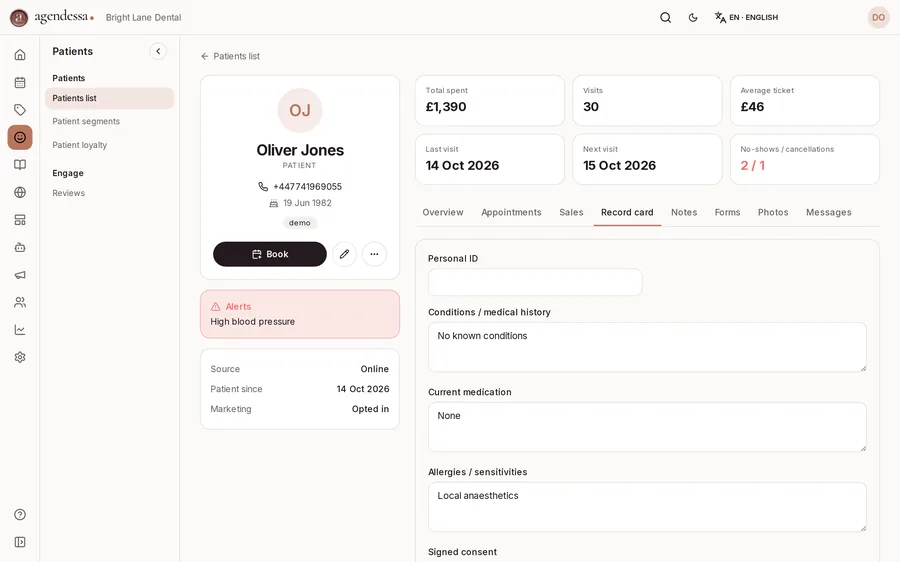Edit patient with the pencil icon
The image size is (900, 562).
coord(344,254)
